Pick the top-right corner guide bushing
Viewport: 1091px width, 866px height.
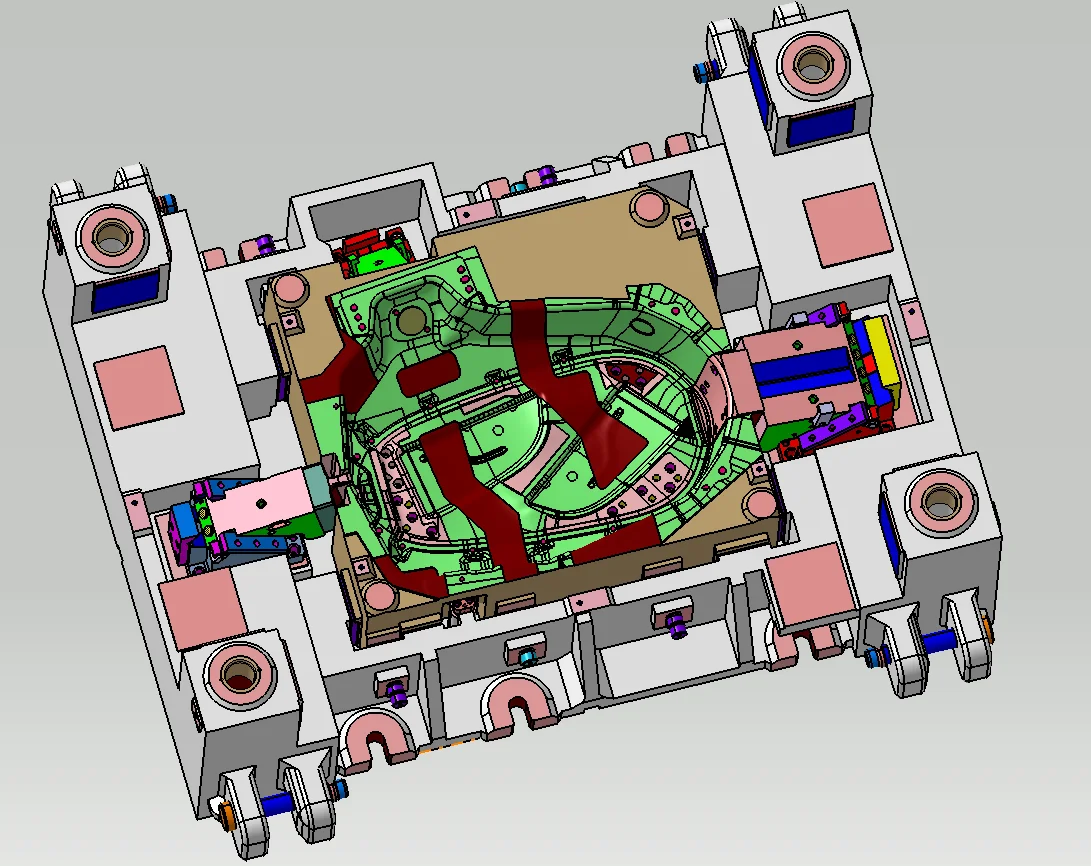pos(807,65)
